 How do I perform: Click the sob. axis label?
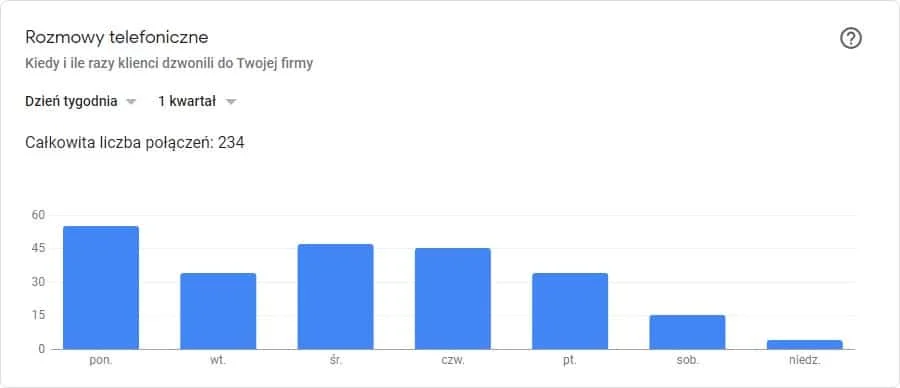(x=687, y=362)
